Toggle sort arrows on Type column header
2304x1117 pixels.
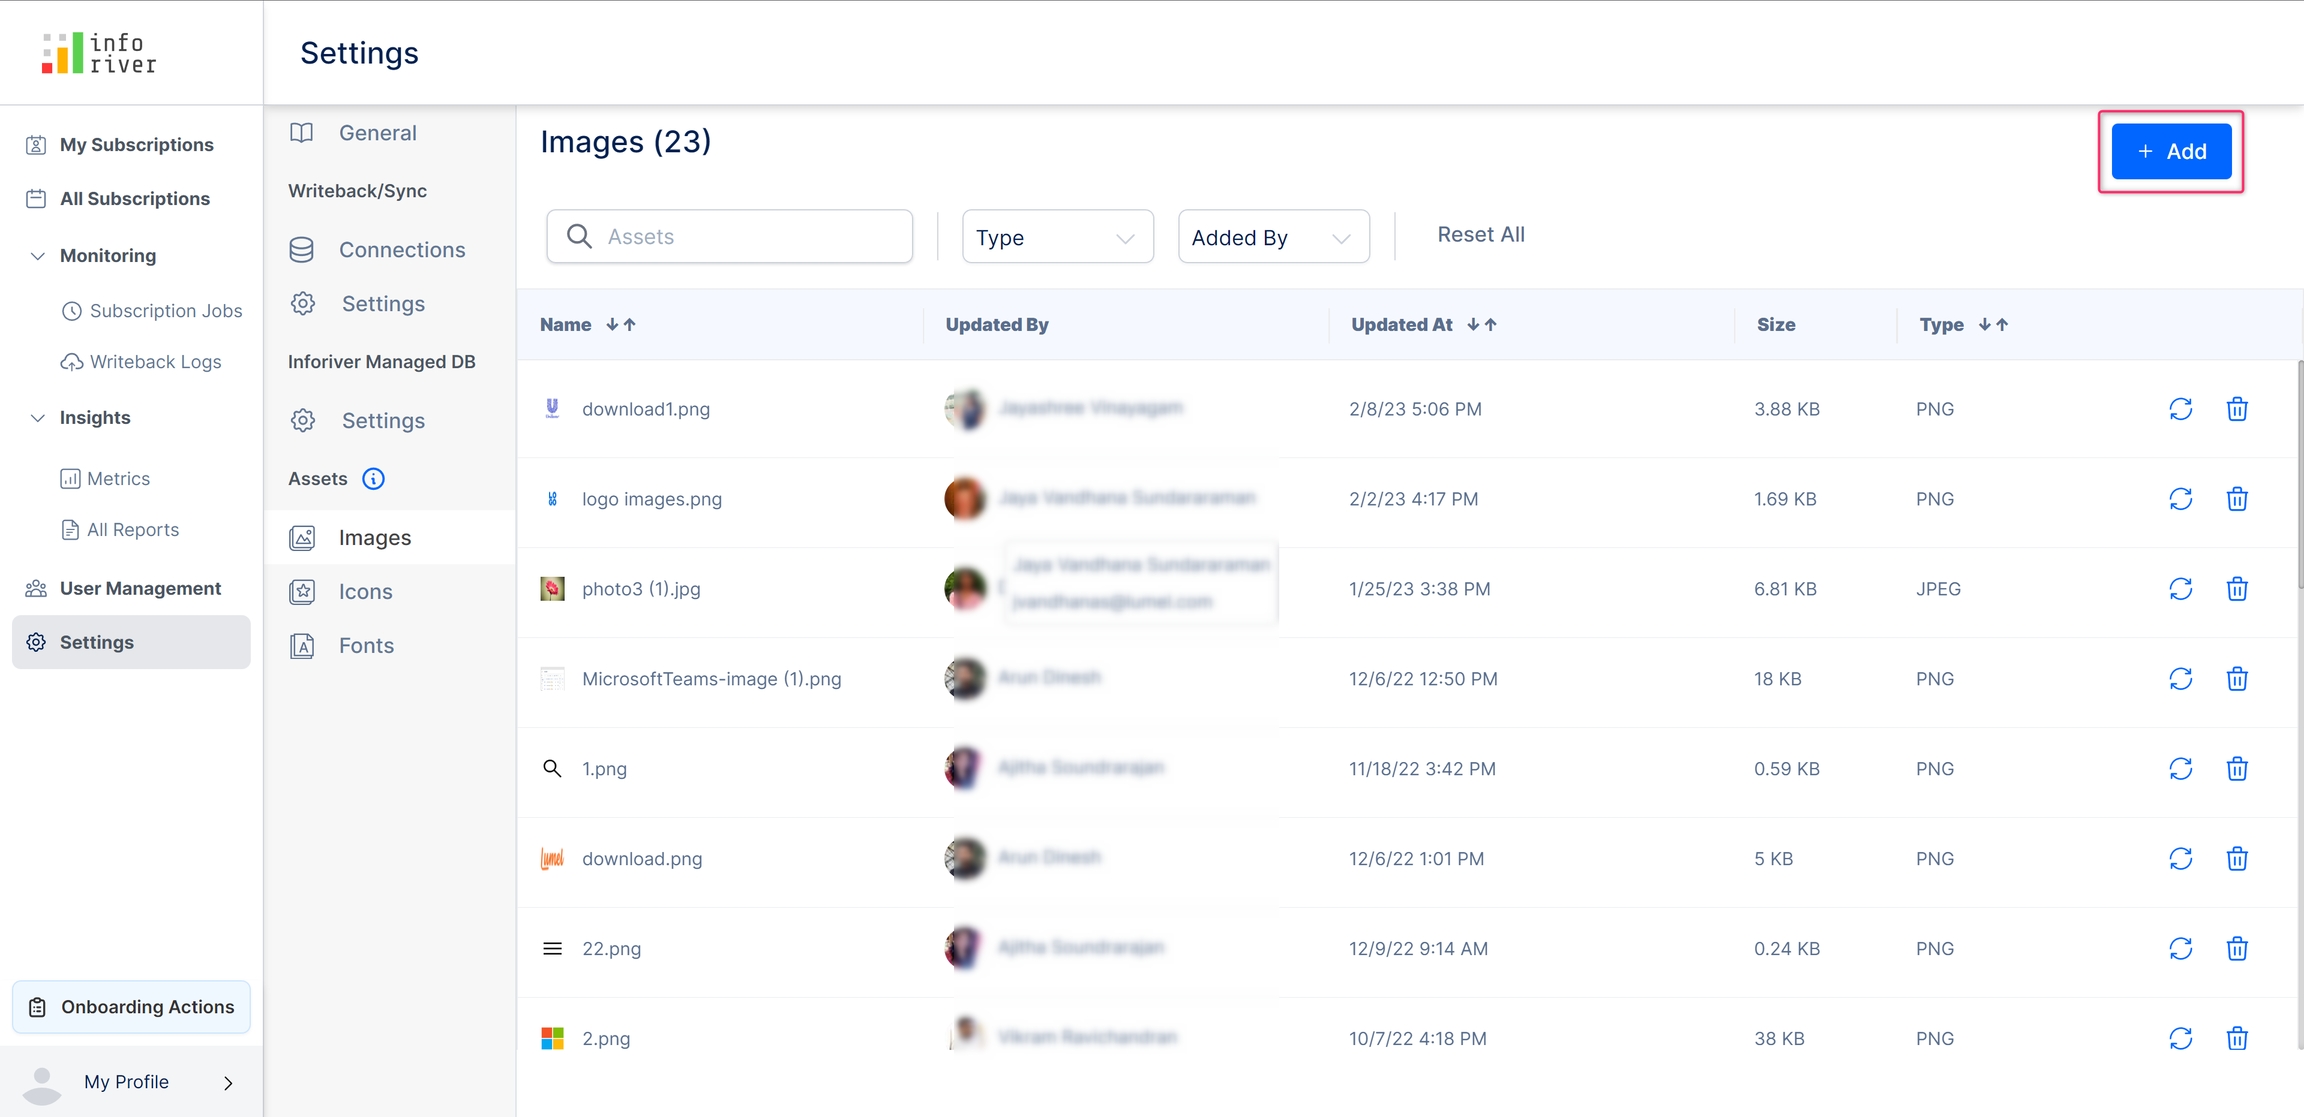(1993, 325)
